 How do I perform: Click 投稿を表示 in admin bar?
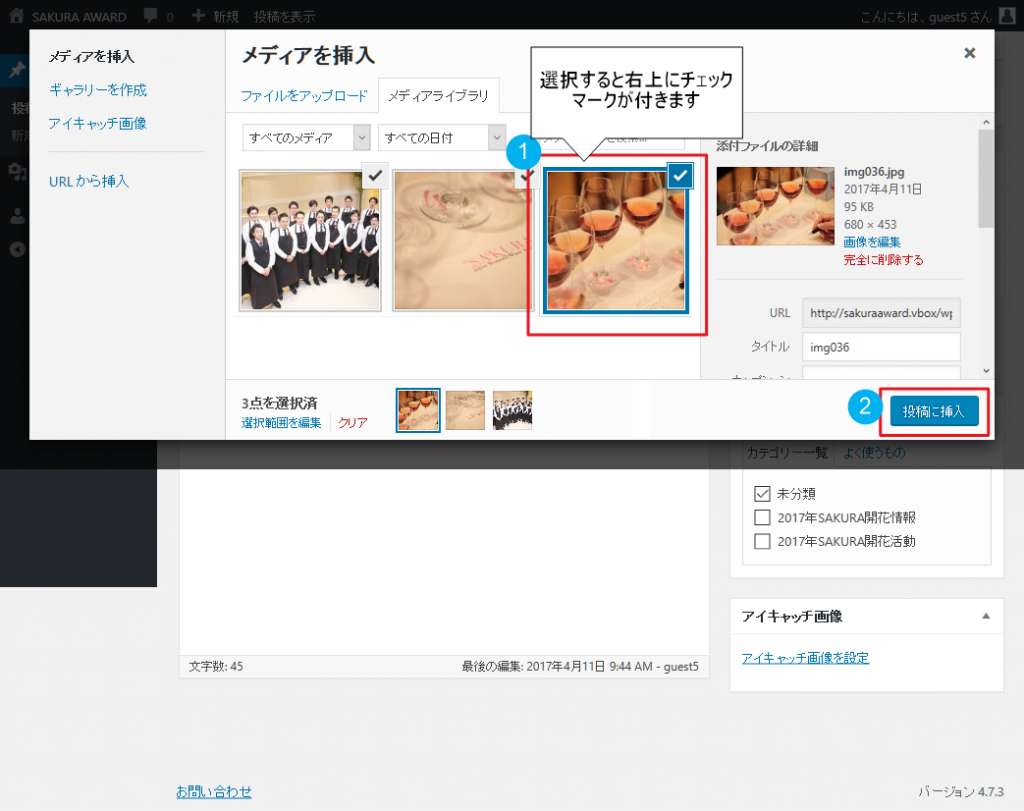[285, 16]
